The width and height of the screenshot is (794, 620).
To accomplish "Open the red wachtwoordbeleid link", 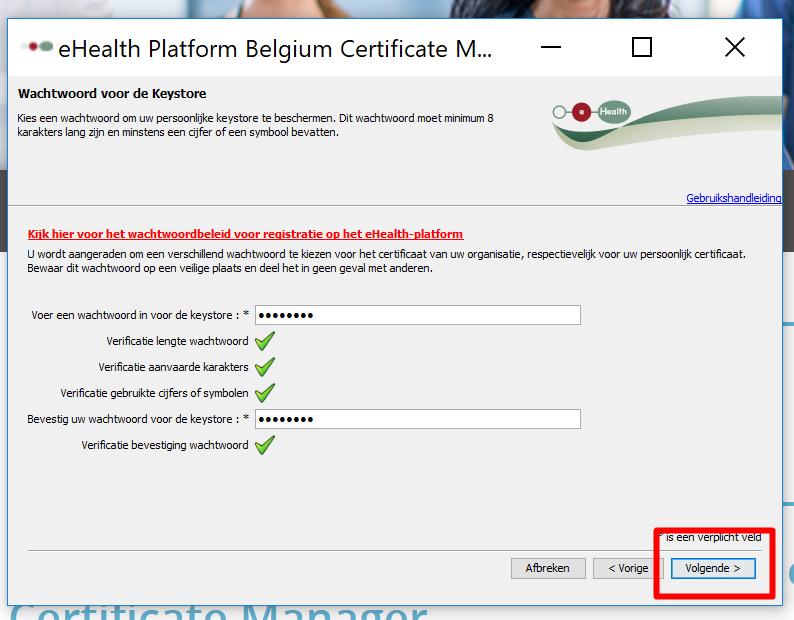I will 245,234.
